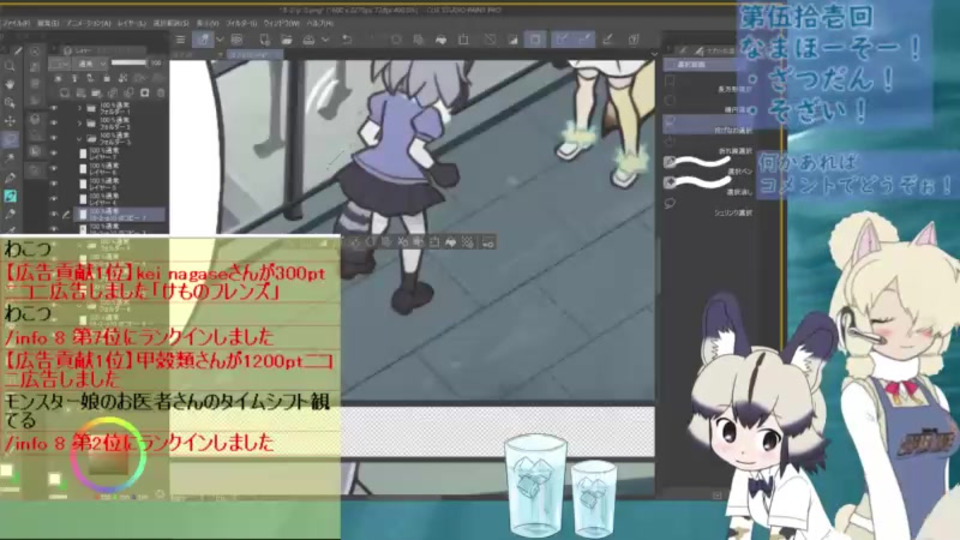Open the アニメーション(A) menu

pyautogui.click(x=88, y=23)
